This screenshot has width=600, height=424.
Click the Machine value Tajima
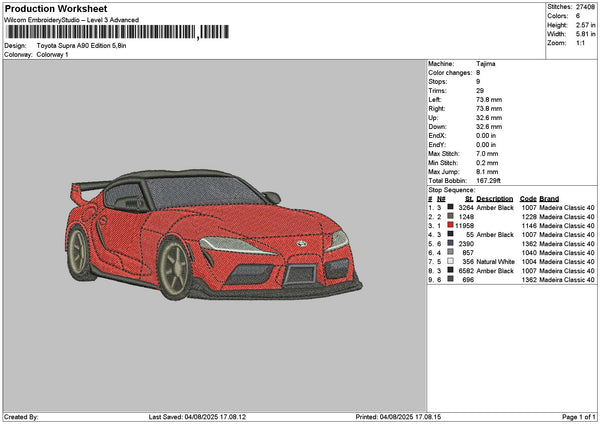click(x=486, y=63)
